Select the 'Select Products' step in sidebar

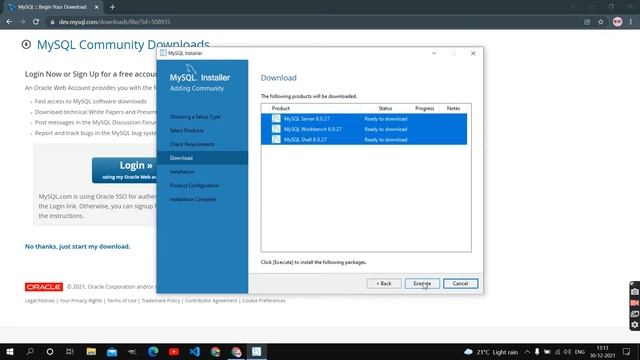[x=187, y=130]
